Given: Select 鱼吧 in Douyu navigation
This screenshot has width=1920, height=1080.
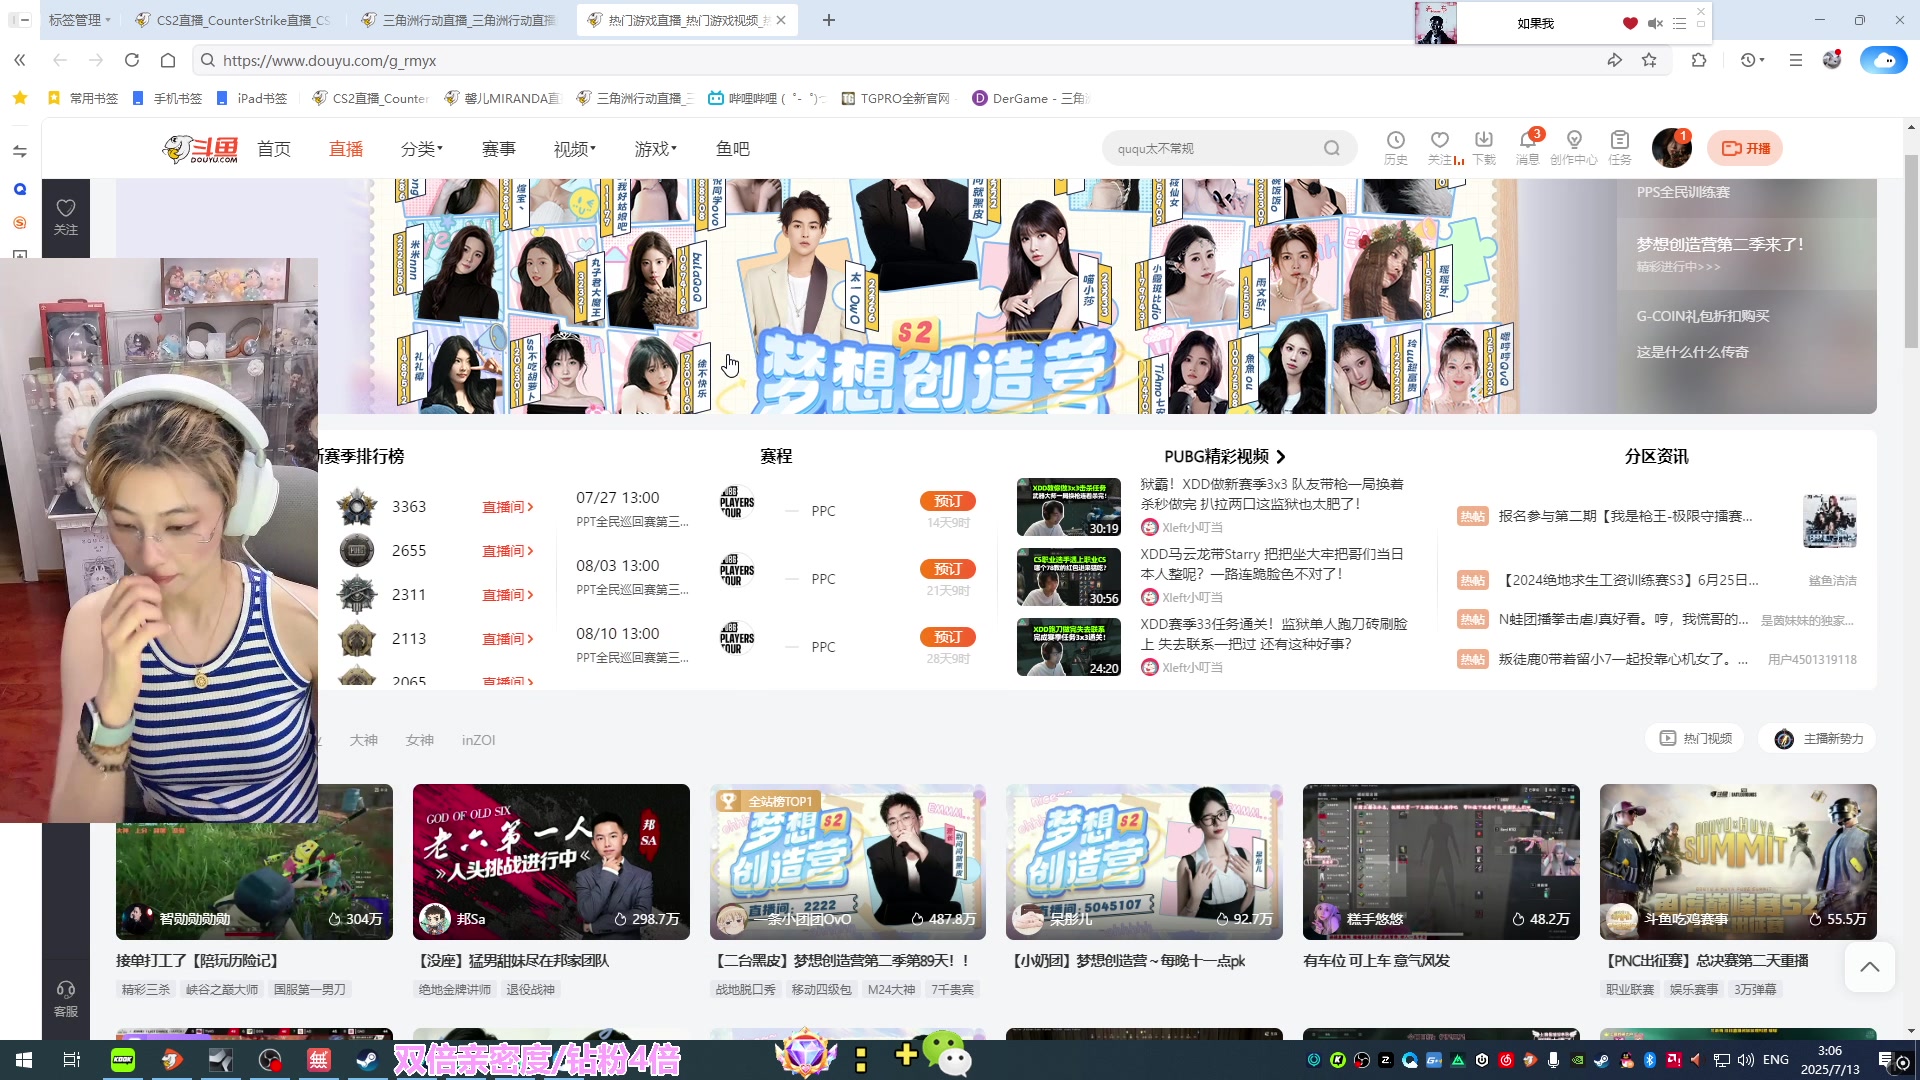Looking at the screenshot, I should (733, 149).
